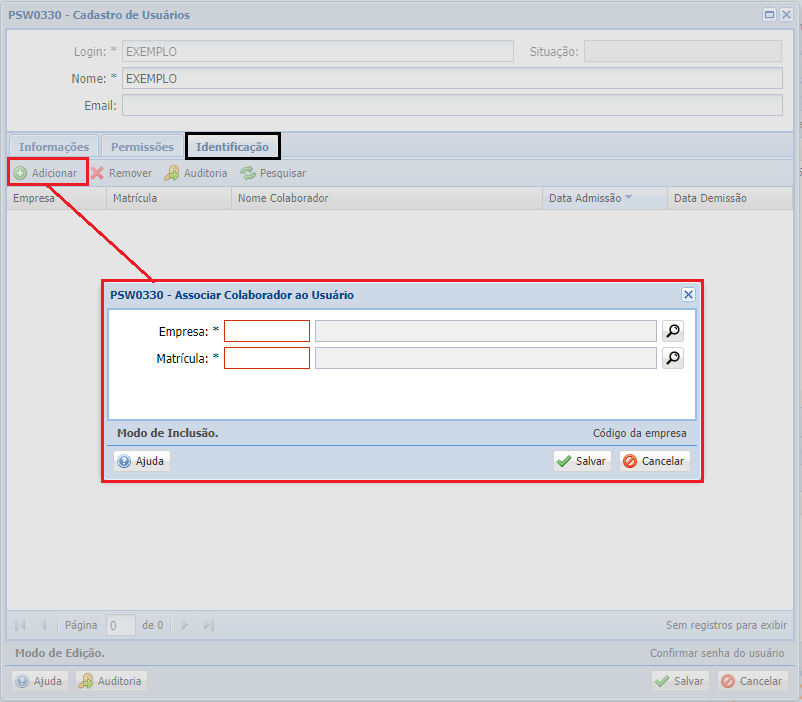Click the Nome Colaborador column header

[283, 198]
